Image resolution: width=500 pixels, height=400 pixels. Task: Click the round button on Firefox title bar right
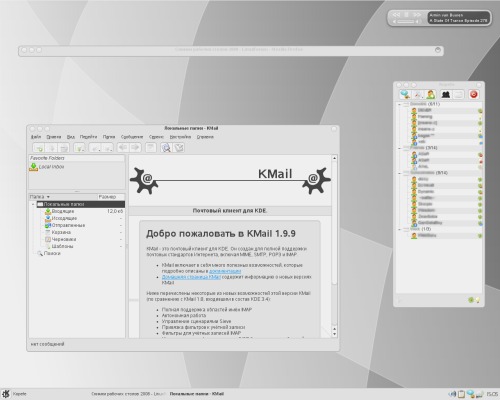(x=438, y=50)
